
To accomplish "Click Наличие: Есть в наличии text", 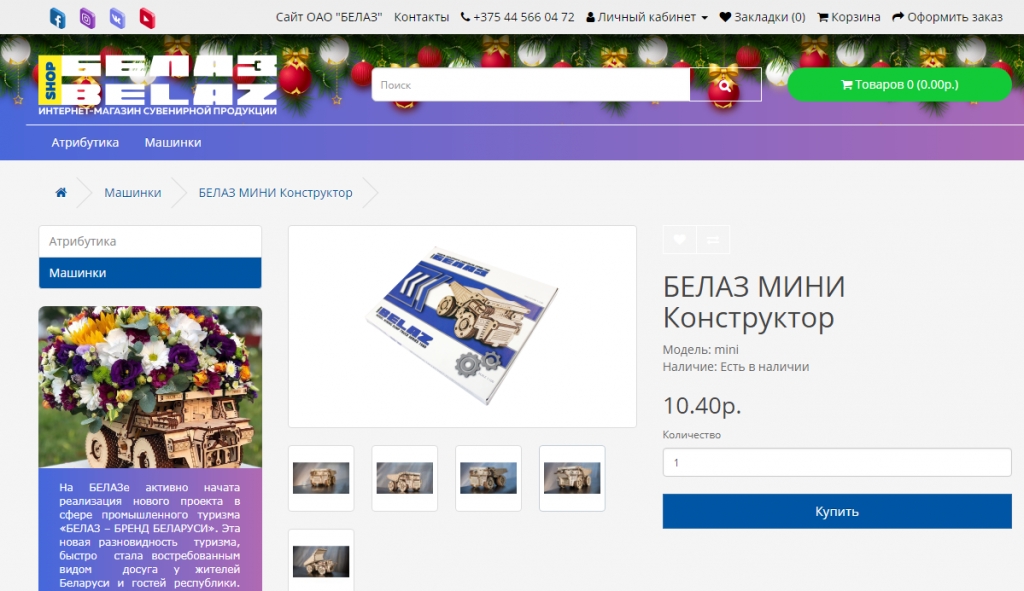I will pyautogui.click(x=735, y=367).
